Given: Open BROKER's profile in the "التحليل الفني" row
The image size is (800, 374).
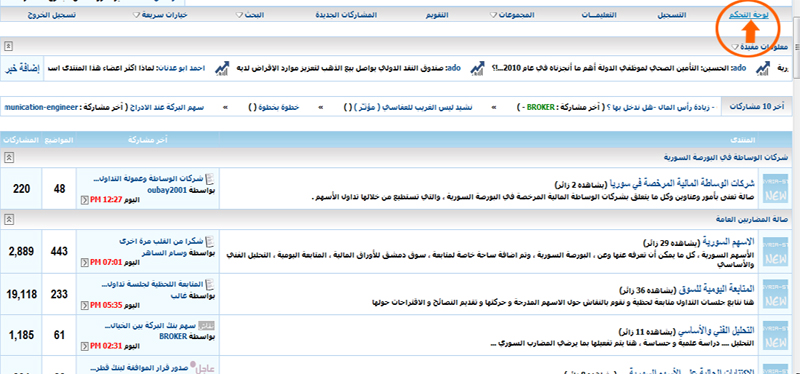Looking at the screenshot, I should 173,337.
